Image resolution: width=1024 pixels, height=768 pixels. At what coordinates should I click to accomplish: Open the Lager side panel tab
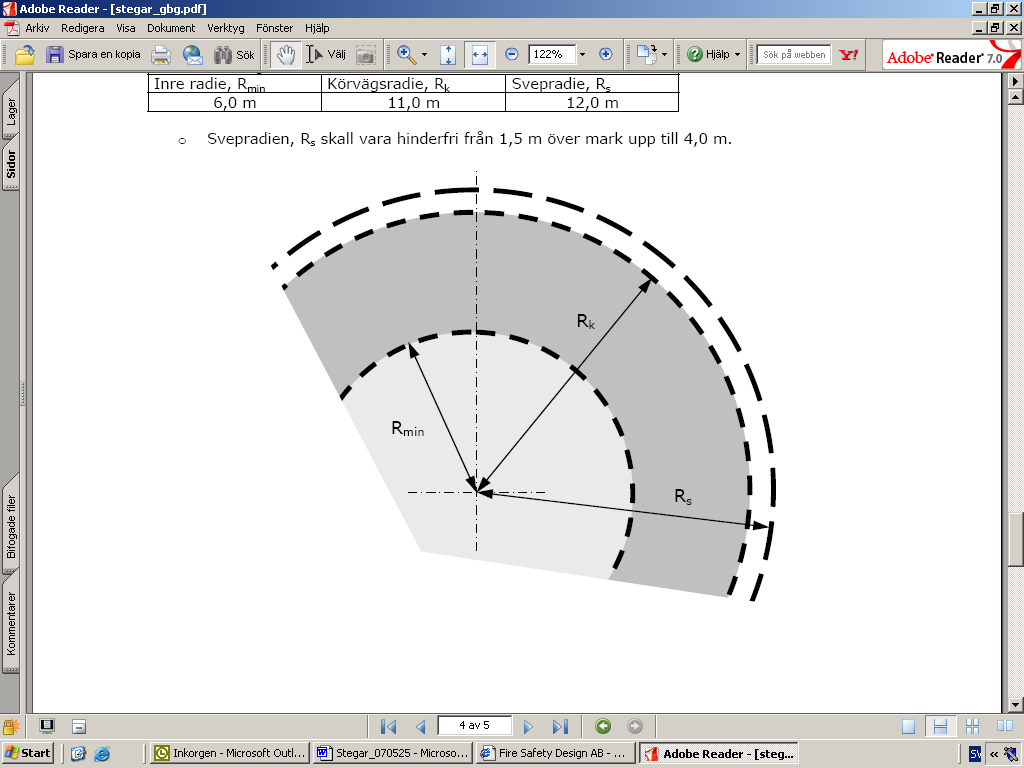point(10,112)
